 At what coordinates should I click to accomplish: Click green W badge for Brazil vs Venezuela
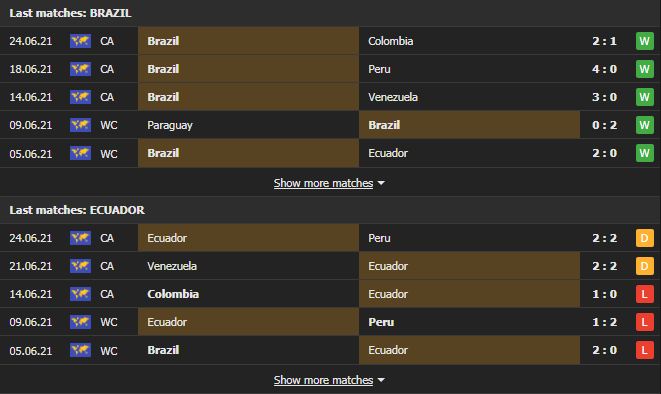pos(645,97)
